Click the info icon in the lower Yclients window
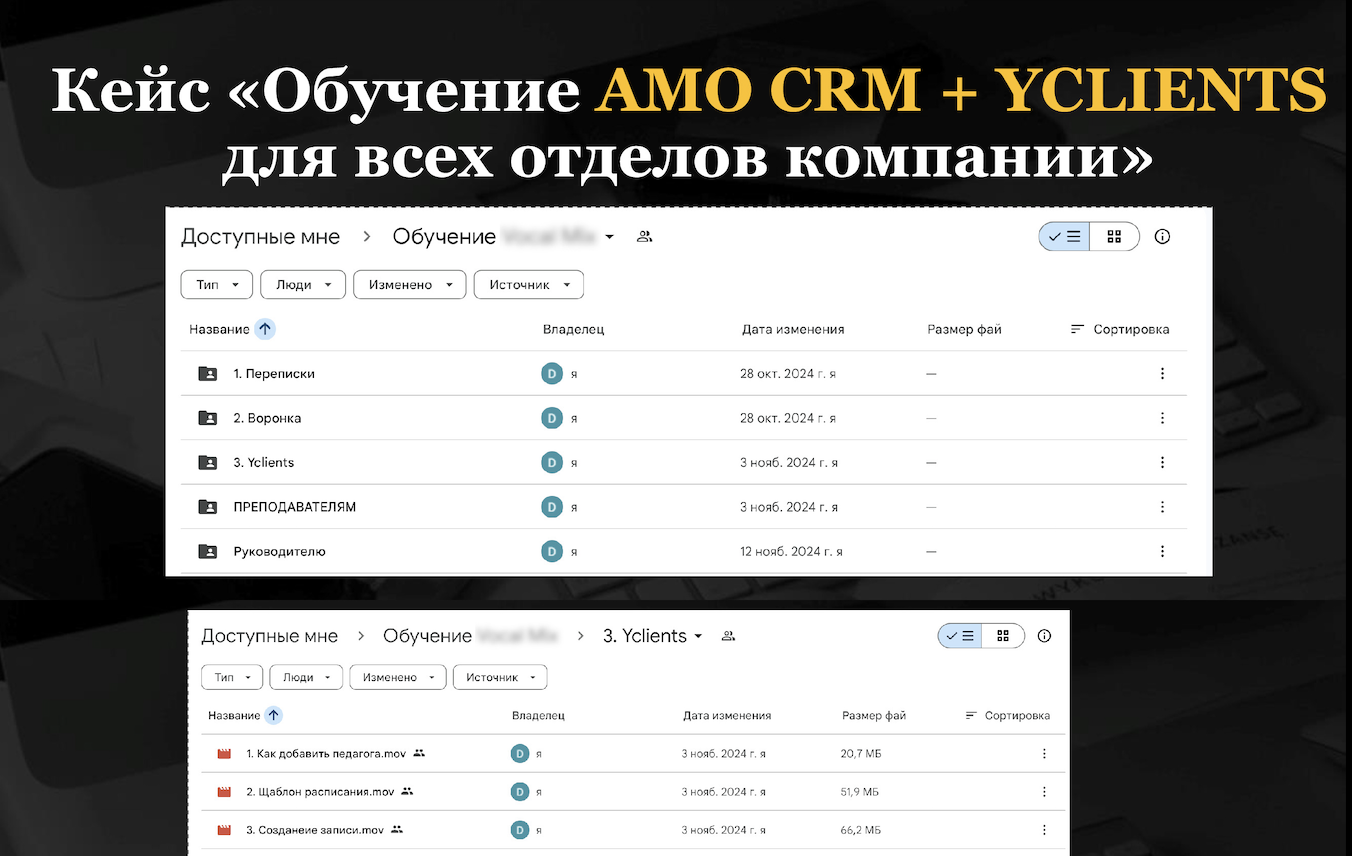Screen dimensions: 1352x856 (1045, 636)
